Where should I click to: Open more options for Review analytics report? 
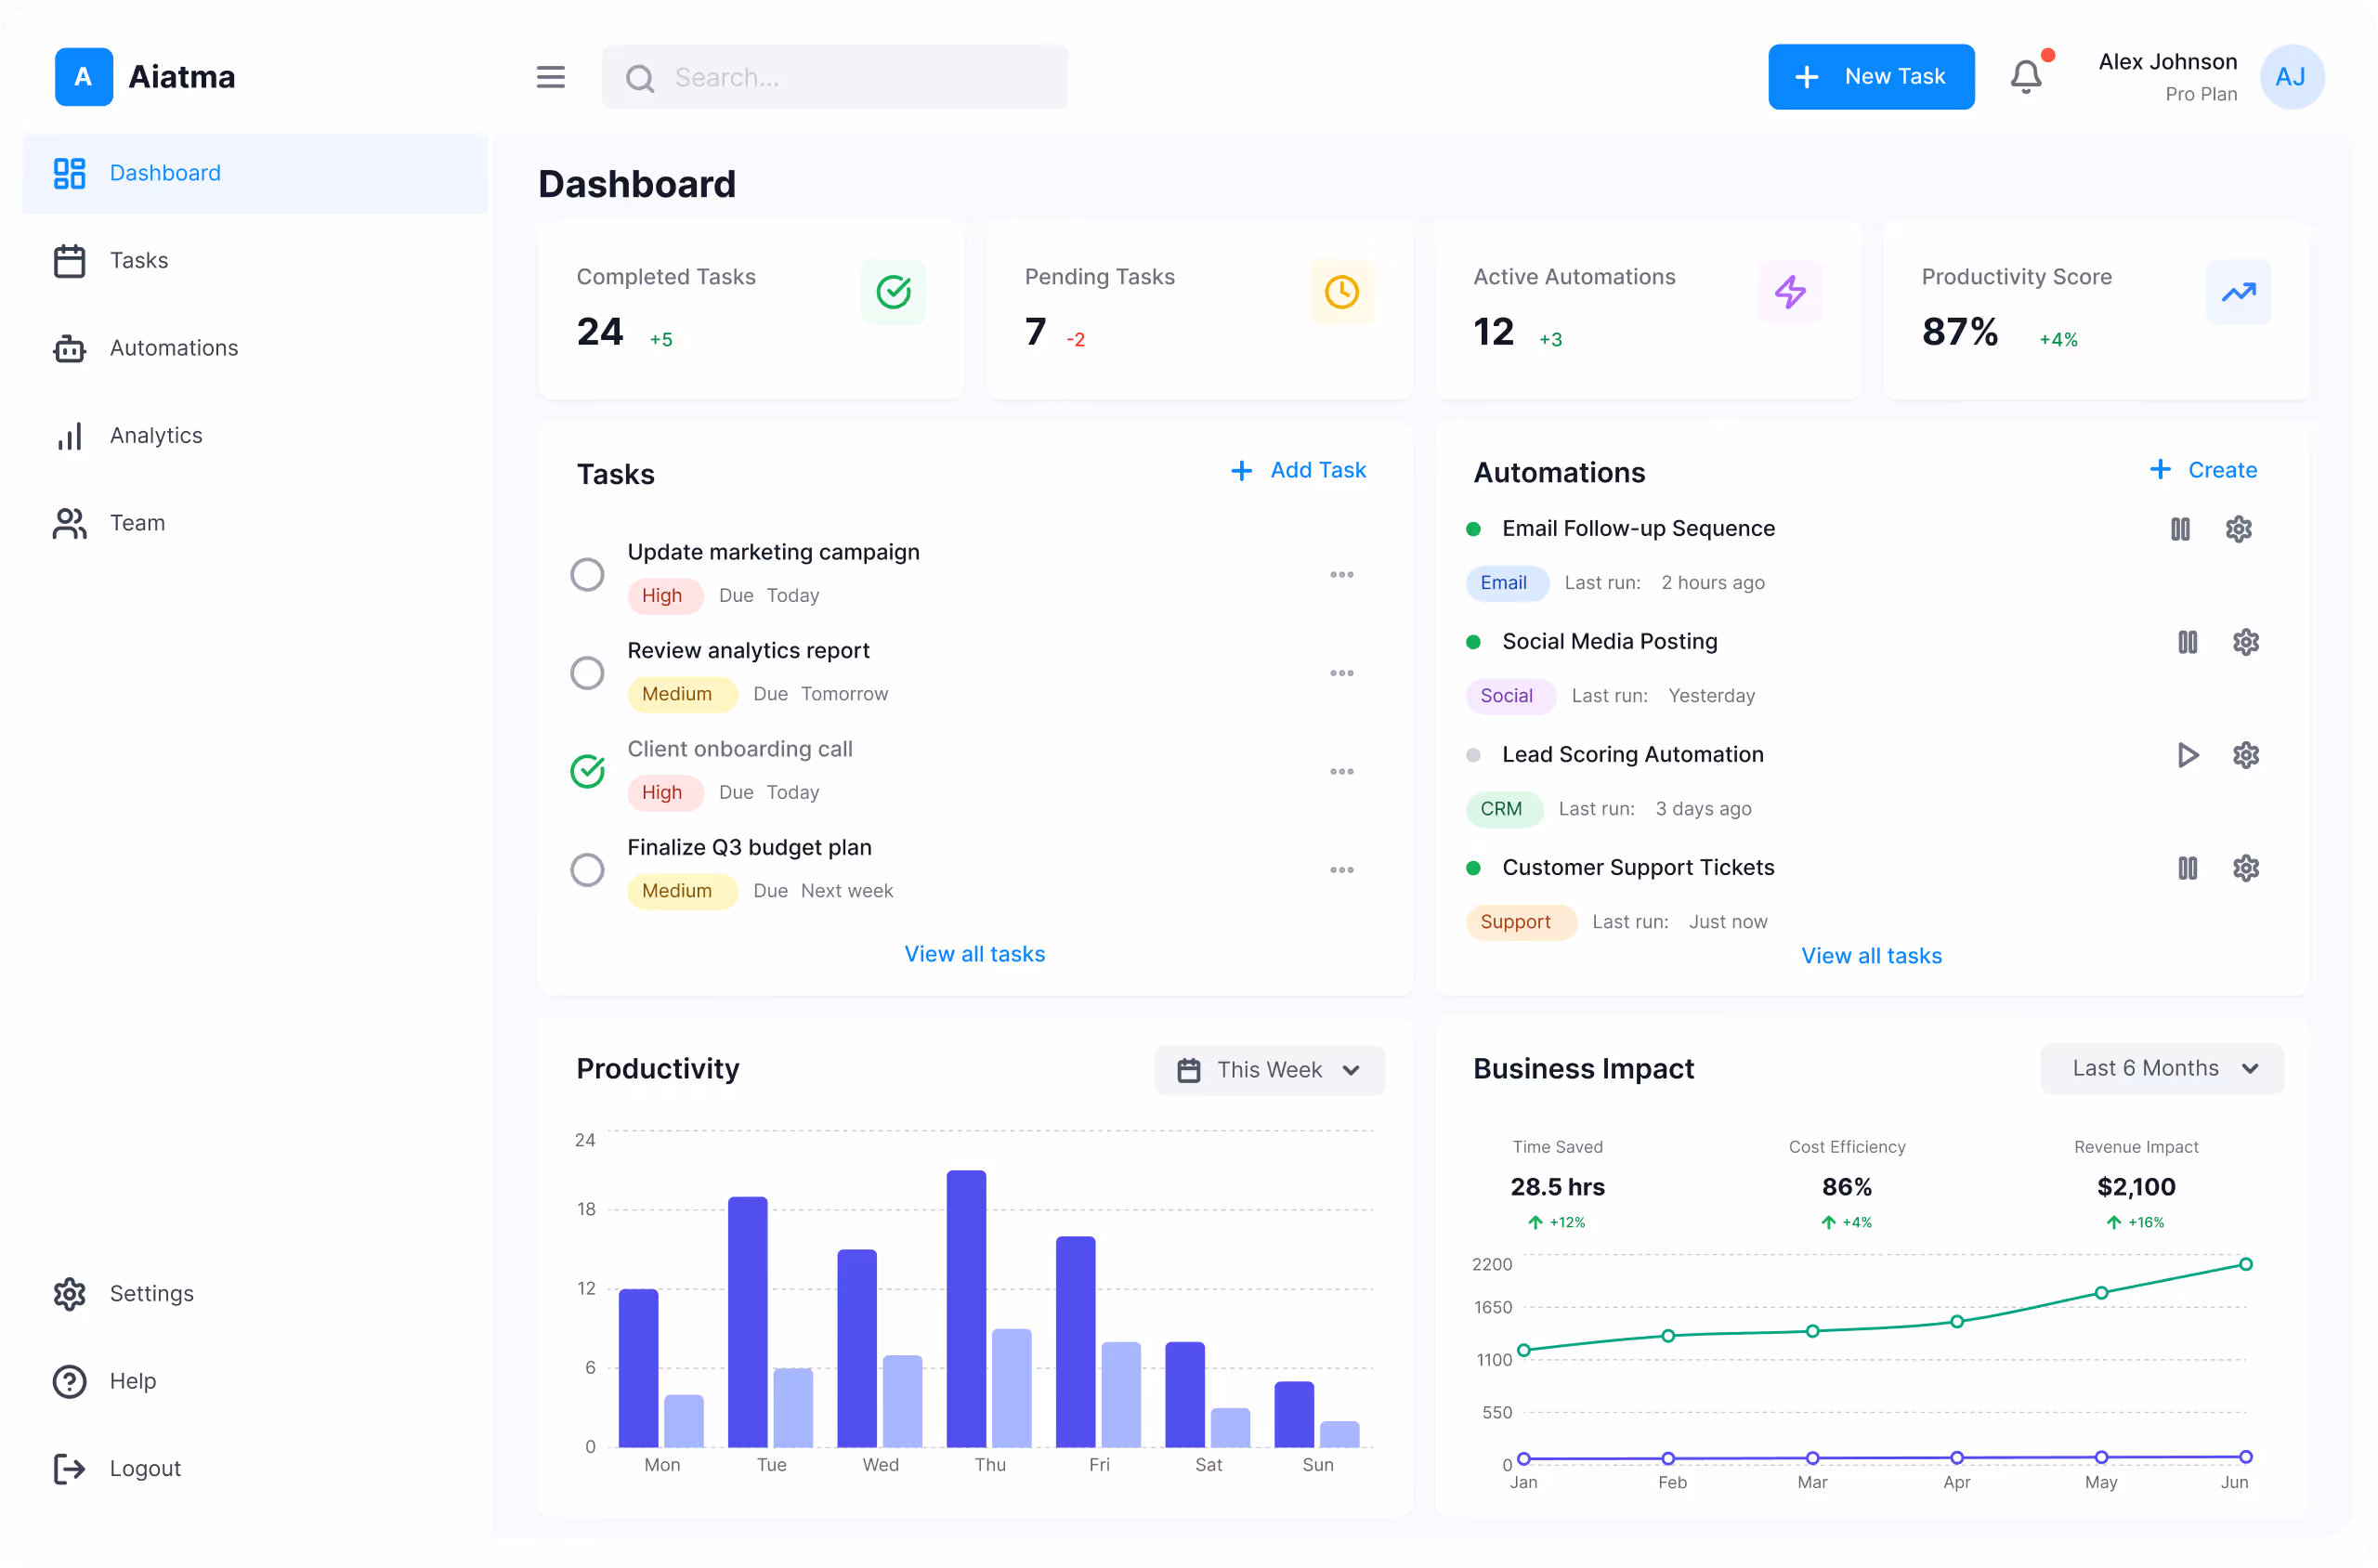pyautogui.click(x=1341, y=673)
